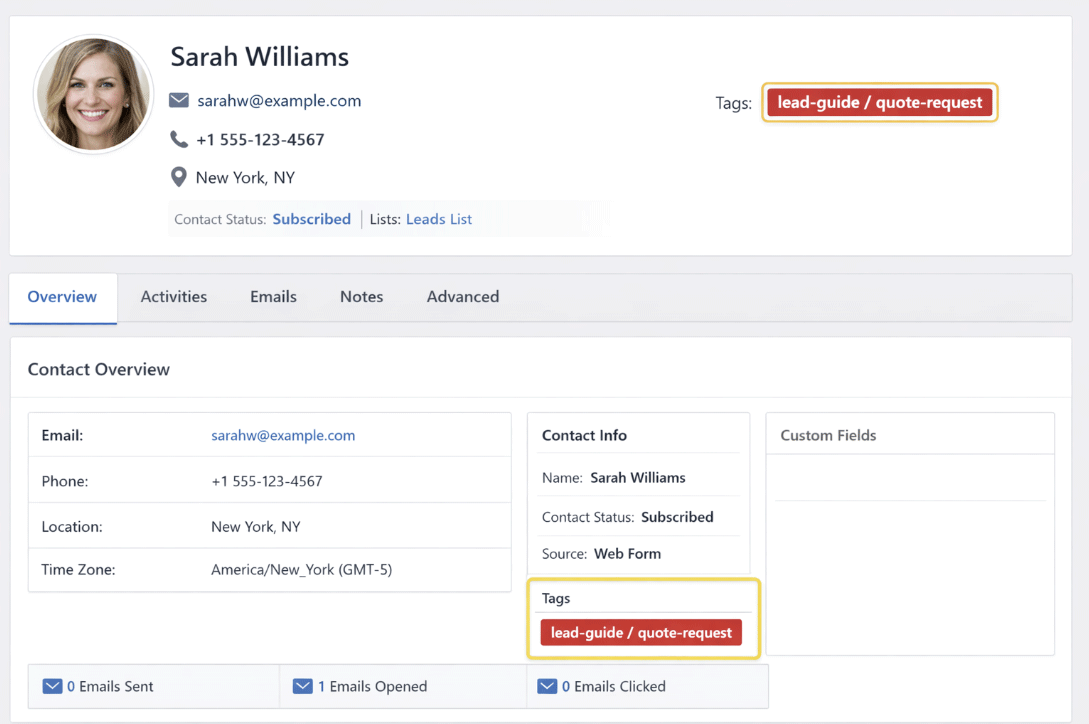Click the Custom Fields panel heading

coord(828,435)
